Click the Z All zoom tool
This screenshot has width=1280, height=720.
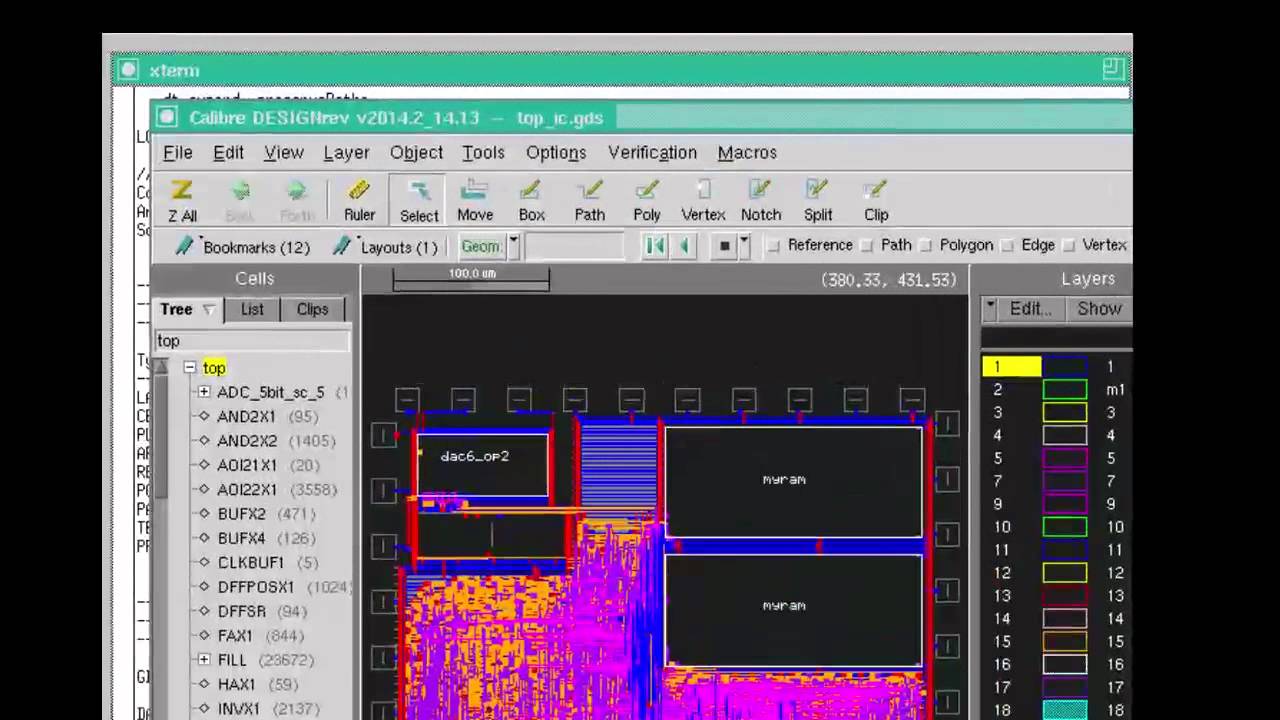tap(182, 200)
